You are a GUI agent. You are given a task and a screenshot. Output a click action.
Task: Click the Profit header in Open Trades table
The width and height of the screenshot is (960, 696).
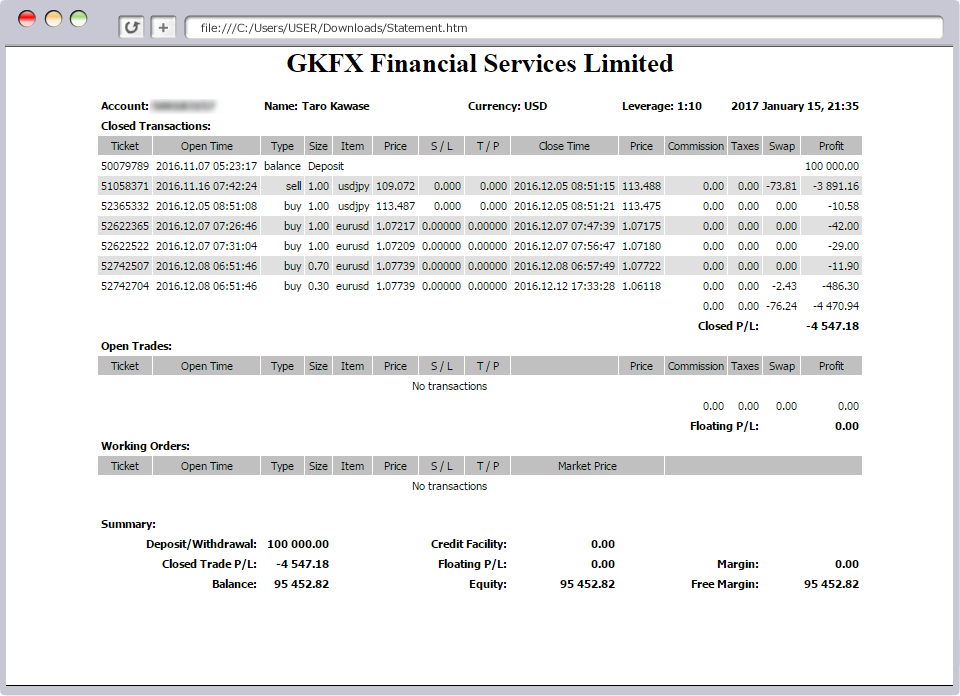[831, 366]
